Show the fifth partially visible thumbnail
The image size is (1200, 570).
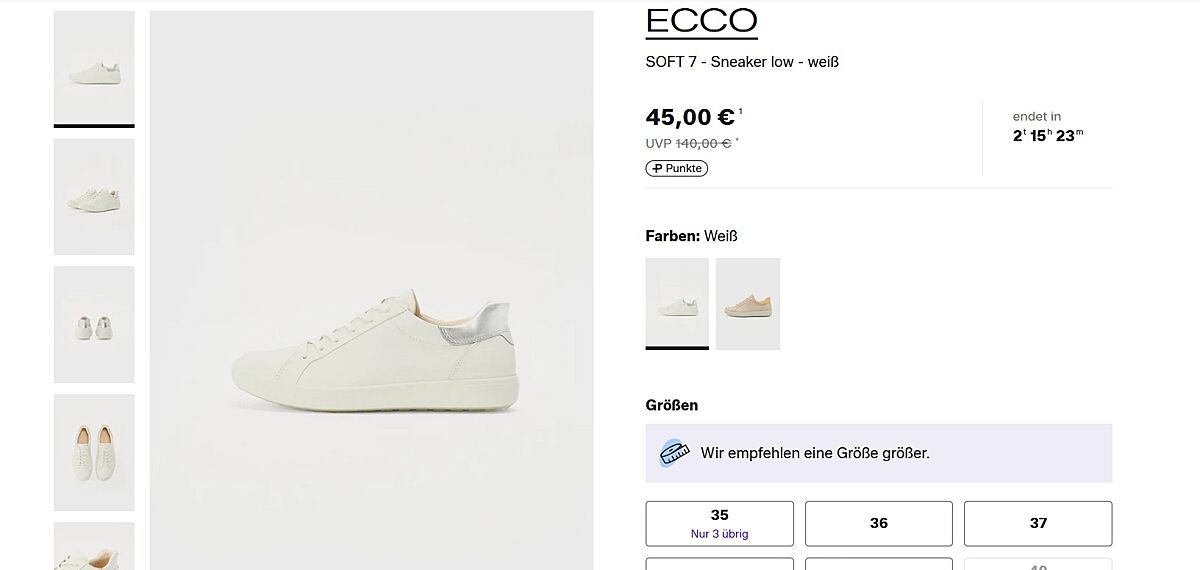[x=94, y=547]
